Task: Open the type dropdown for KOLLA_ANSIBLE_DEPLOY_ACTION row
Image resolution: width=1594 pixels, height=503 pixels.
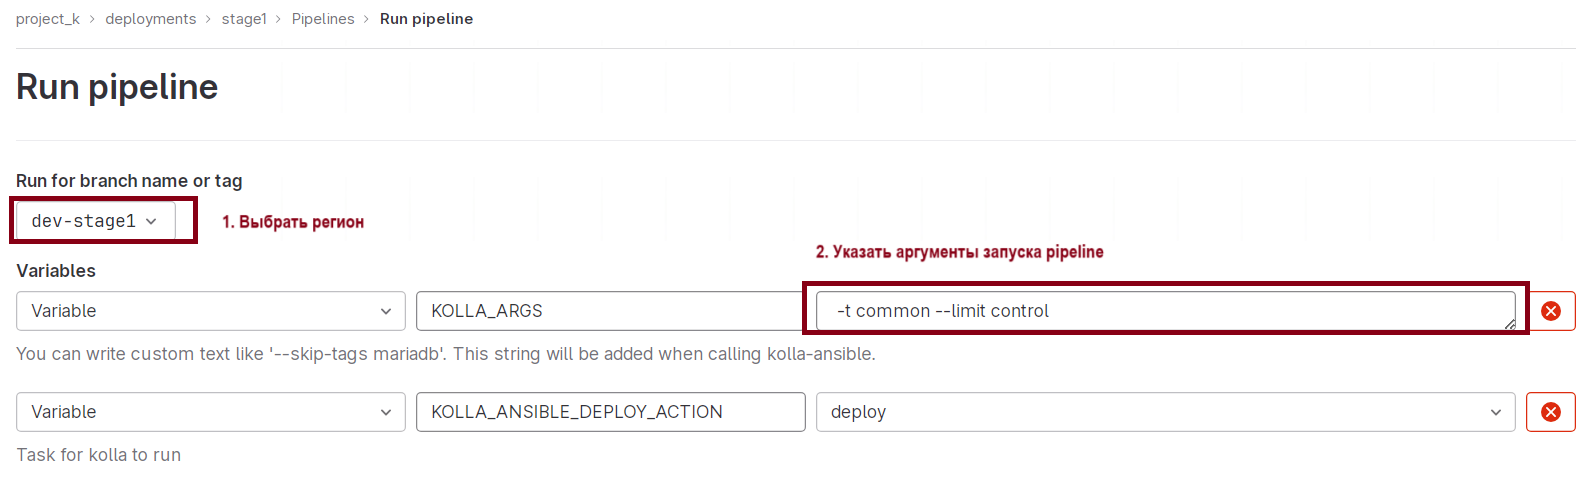Action: (x=210, y=412)
